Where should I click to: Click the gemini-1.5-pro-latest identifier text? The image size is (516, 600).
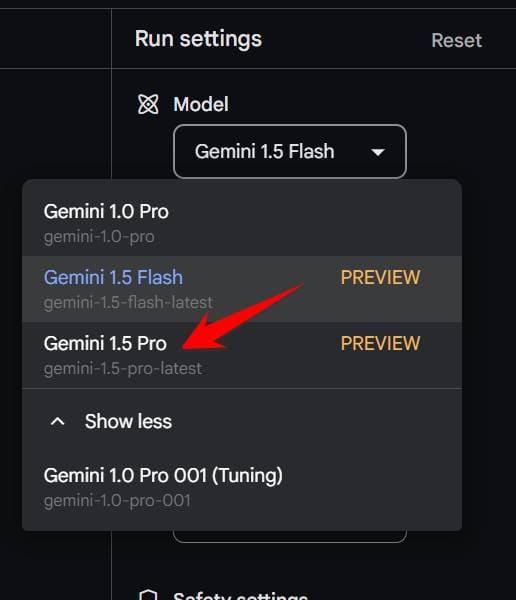[x=123, y=369]
